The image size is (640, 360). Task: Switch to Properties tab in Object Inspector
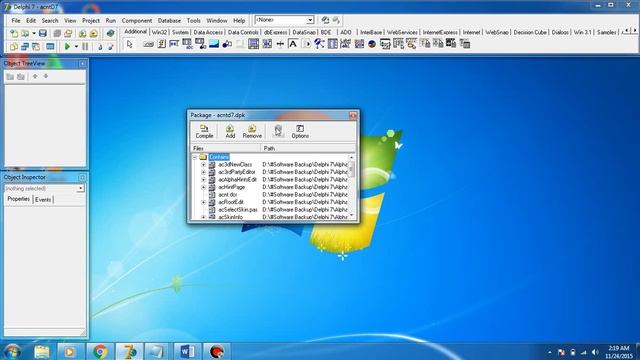(19, 199)
